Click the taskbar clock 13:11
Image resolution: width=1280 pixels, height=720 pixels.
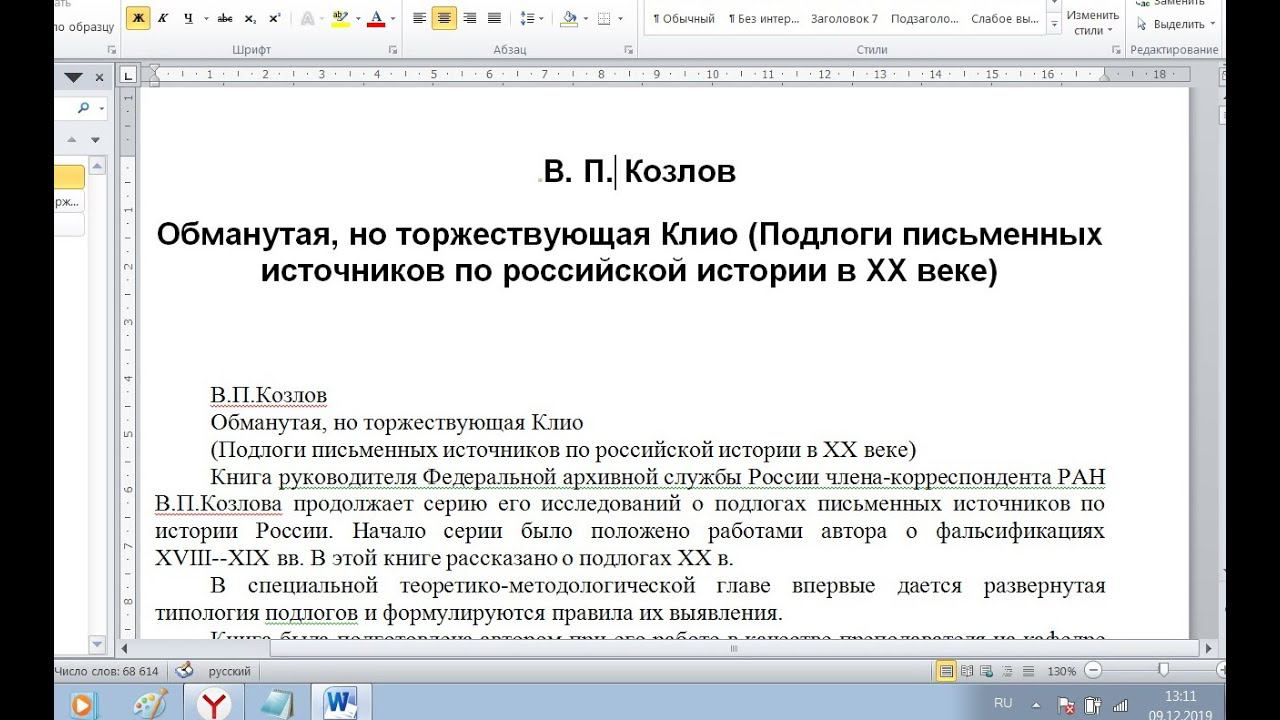pos(1180,696)
